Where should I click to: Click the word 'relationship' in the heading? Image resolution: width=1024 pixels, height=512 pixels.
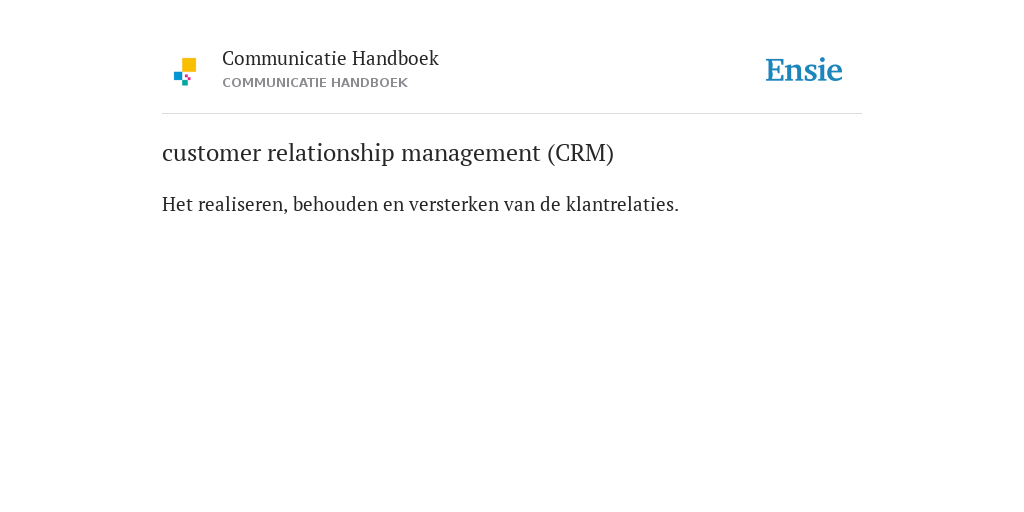331,154
